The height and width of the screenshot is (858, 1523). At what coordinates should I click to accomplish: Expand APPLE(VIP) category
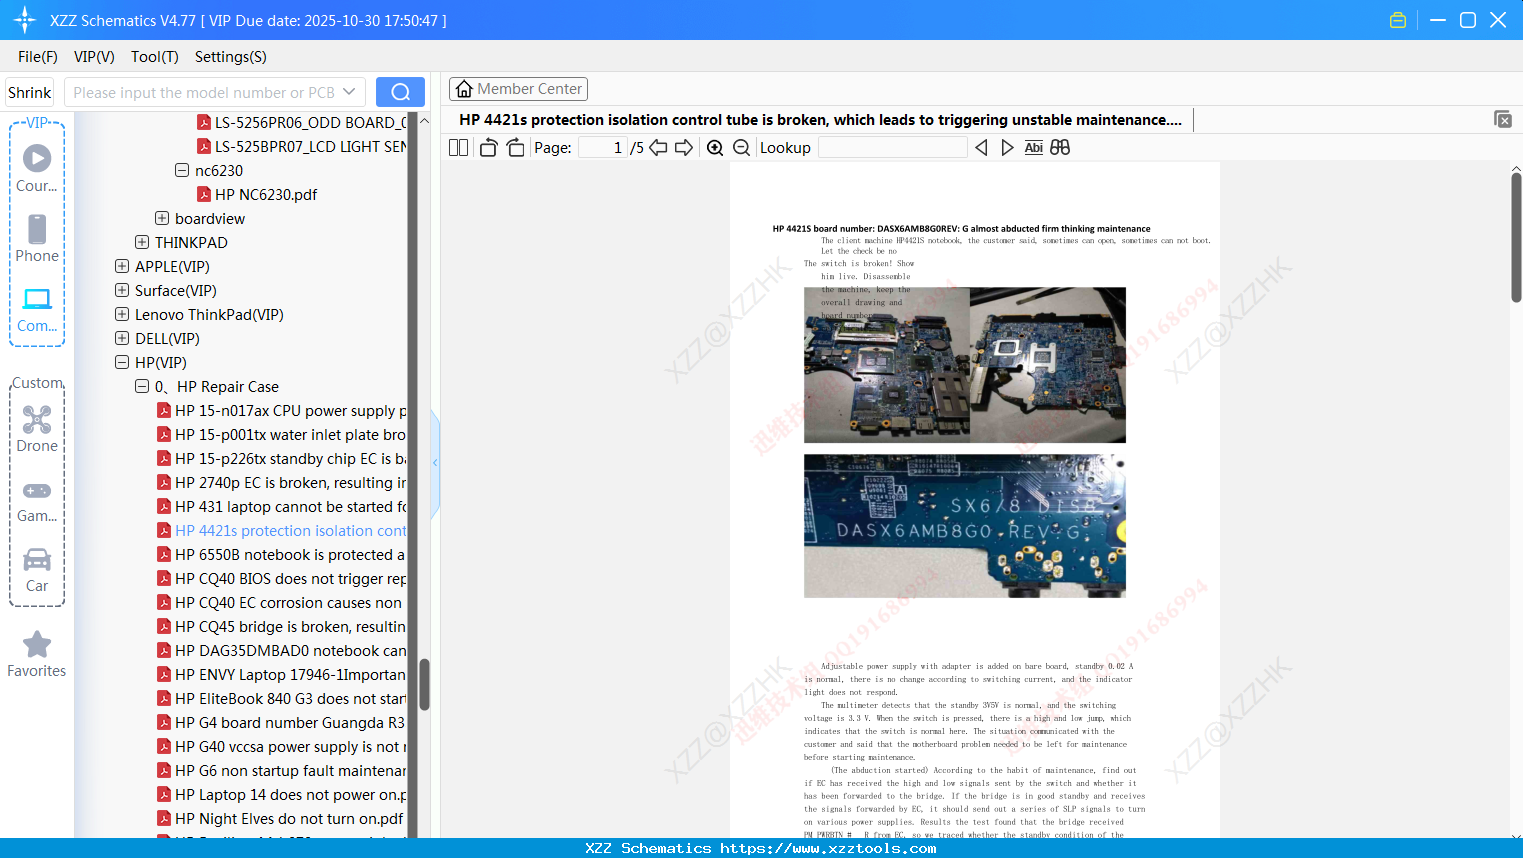122,266
